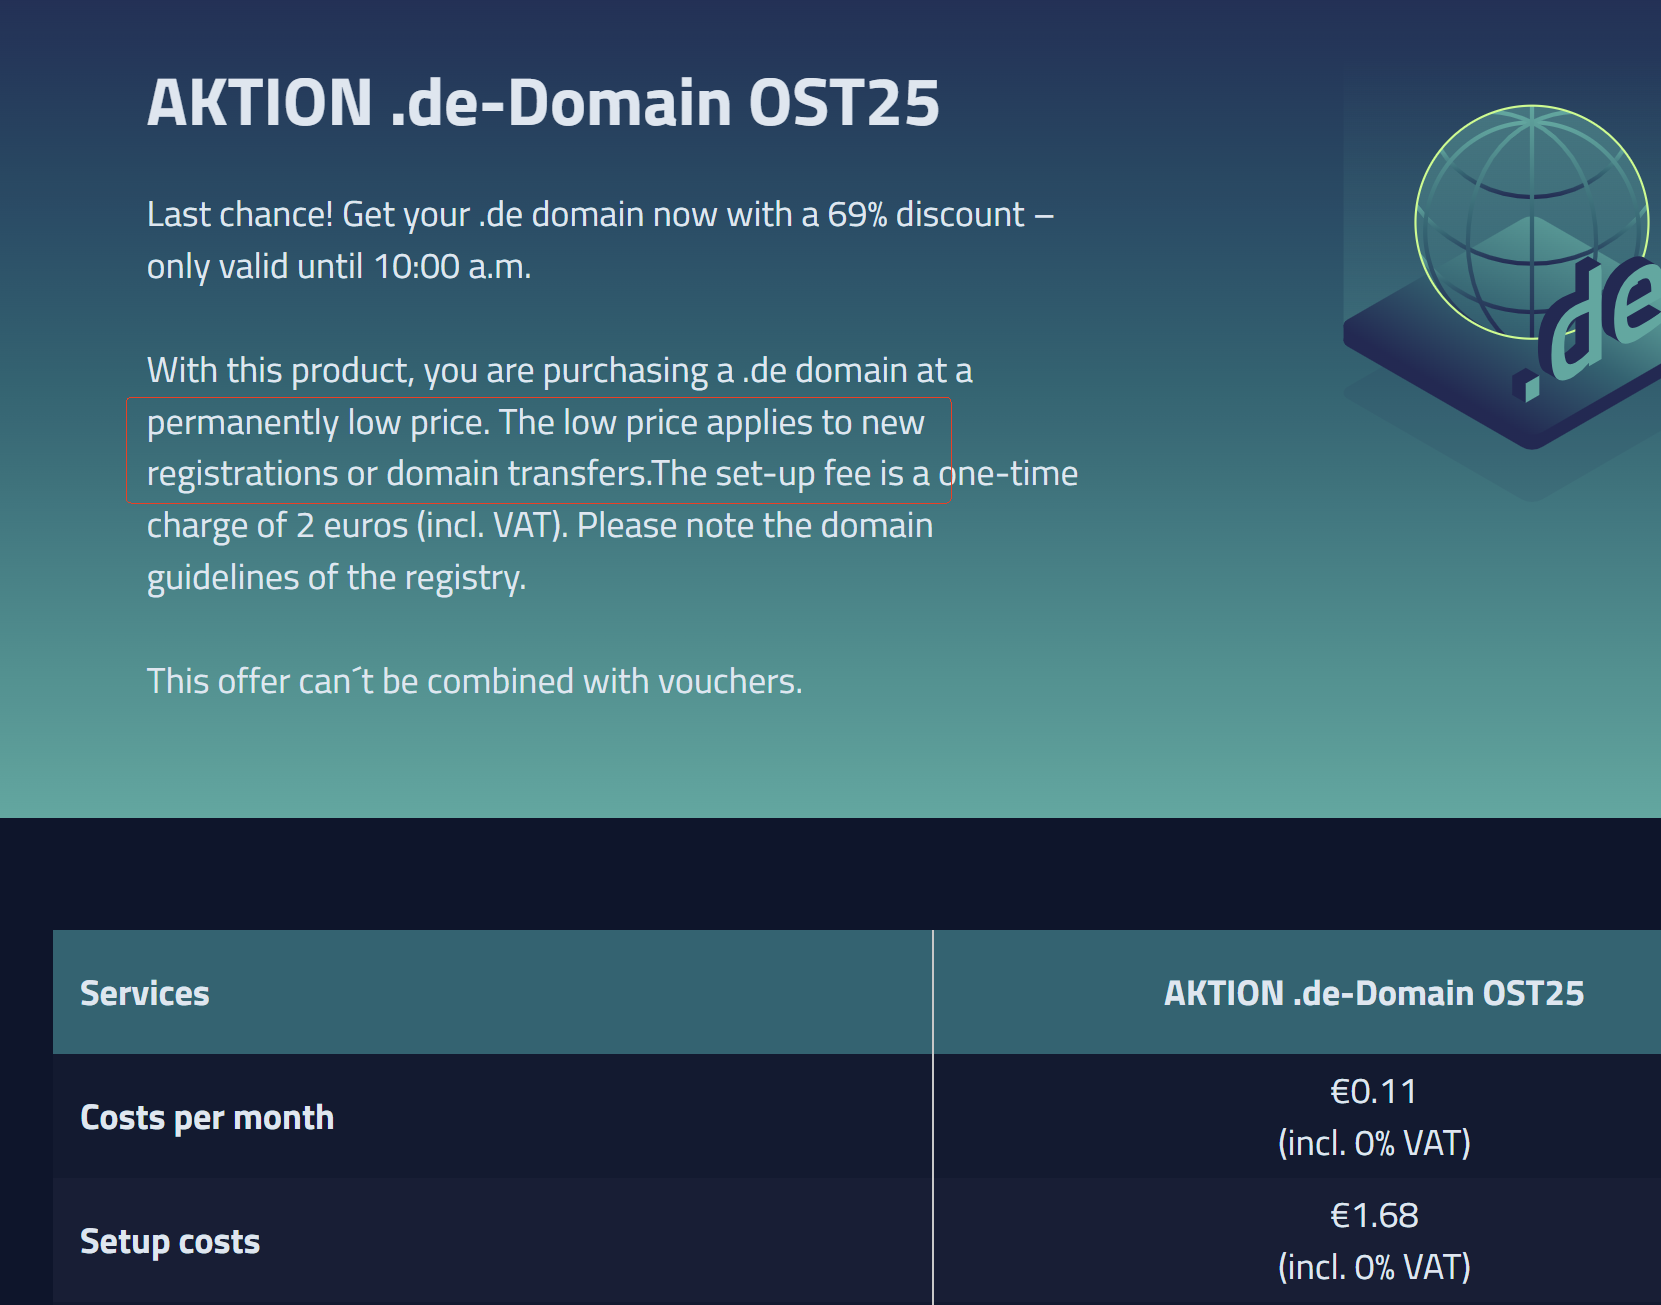Click "guidelines of the registry" text
The image size is (1661, 1305).
click(336, 577)
